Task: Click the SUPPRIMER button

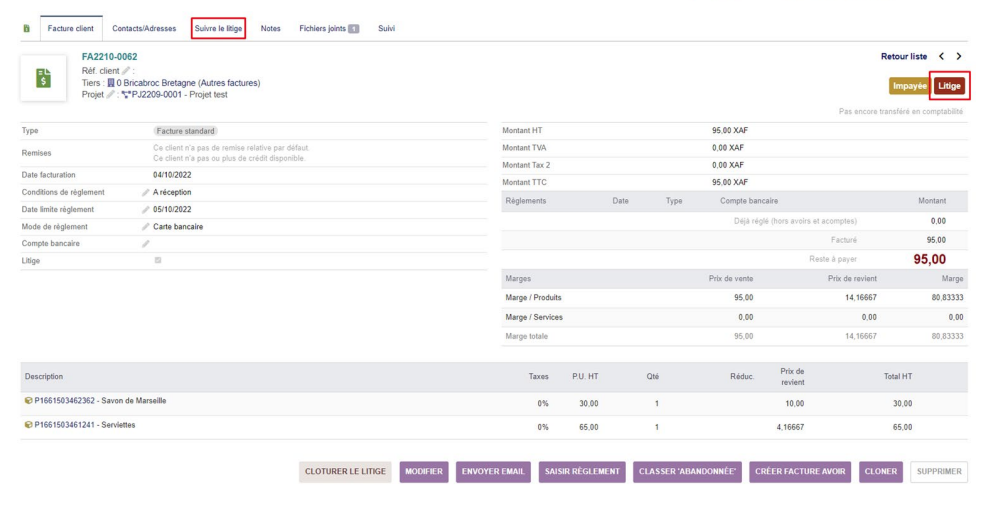Action: click(939, 472)
